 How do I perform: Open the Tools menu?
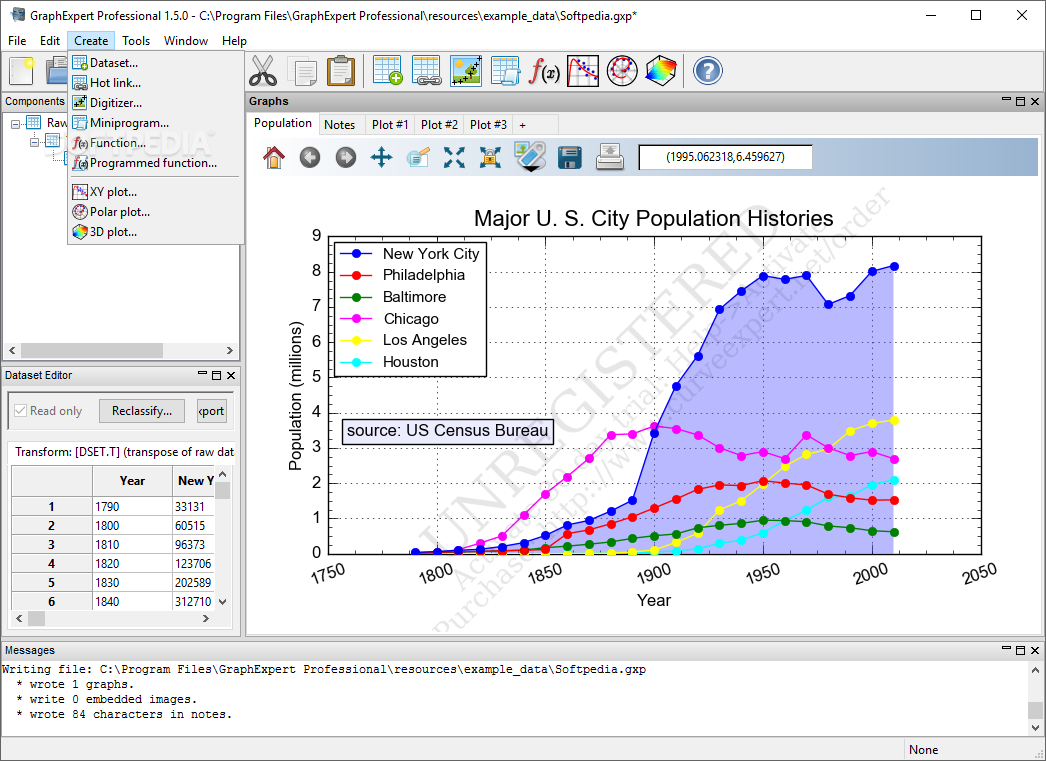point(136,41)
